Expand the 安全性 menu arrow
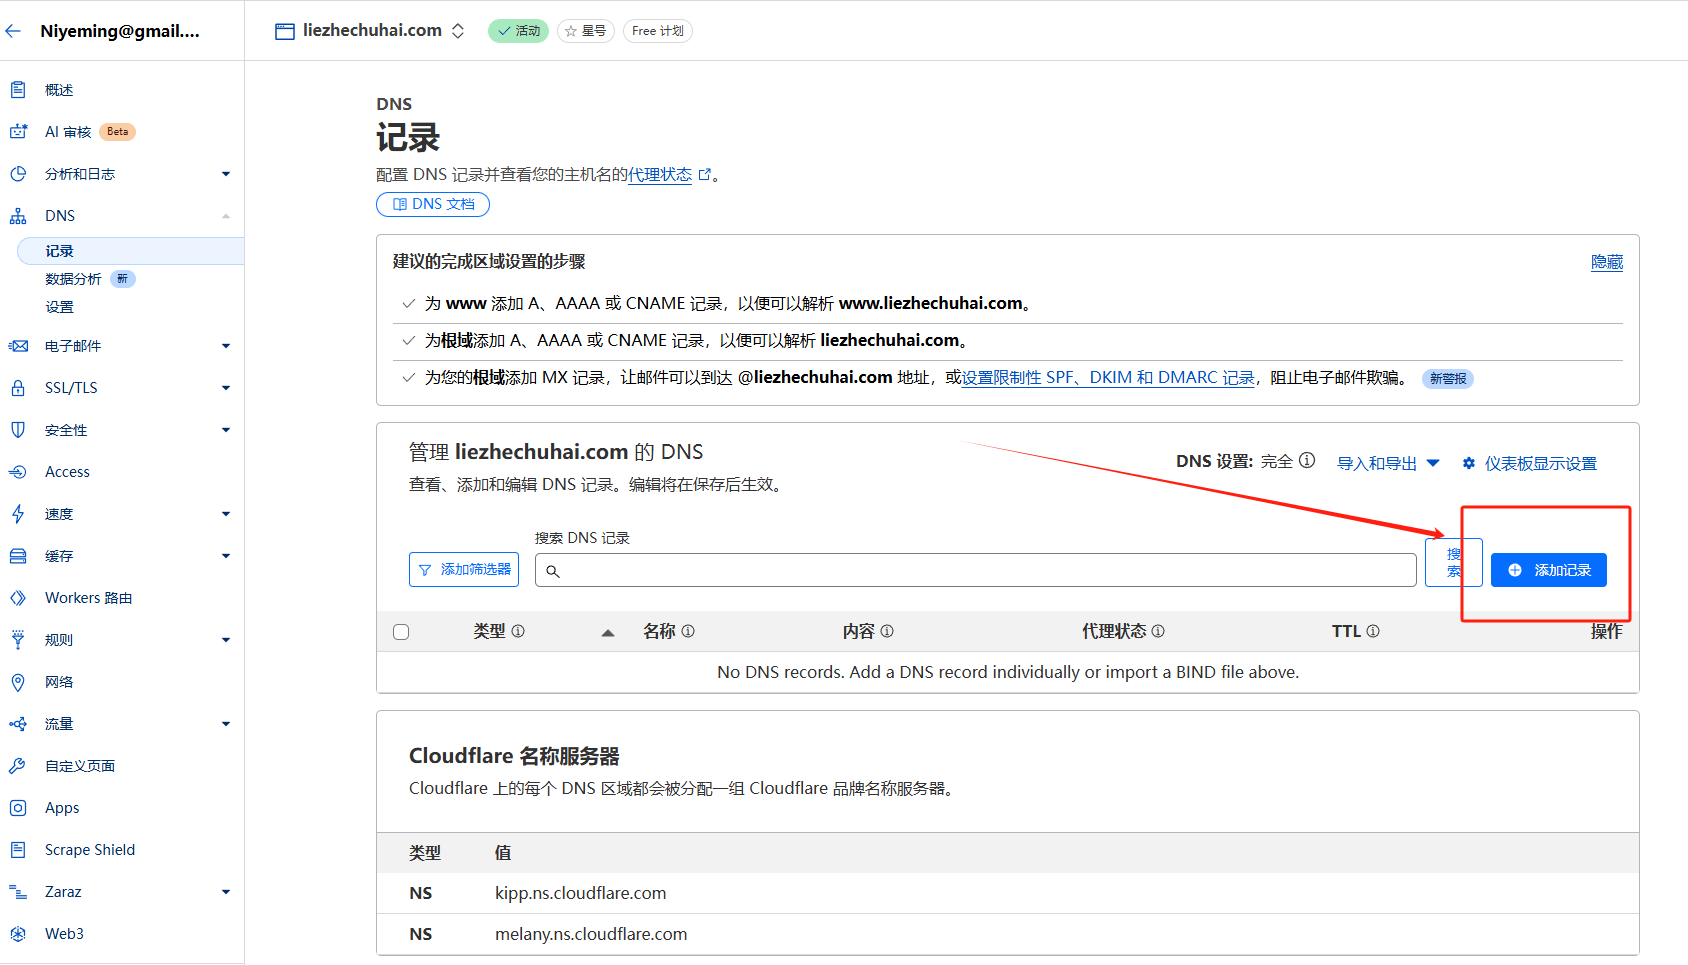Viewport: 1688px width, 965px height. [x=226, y=430]
